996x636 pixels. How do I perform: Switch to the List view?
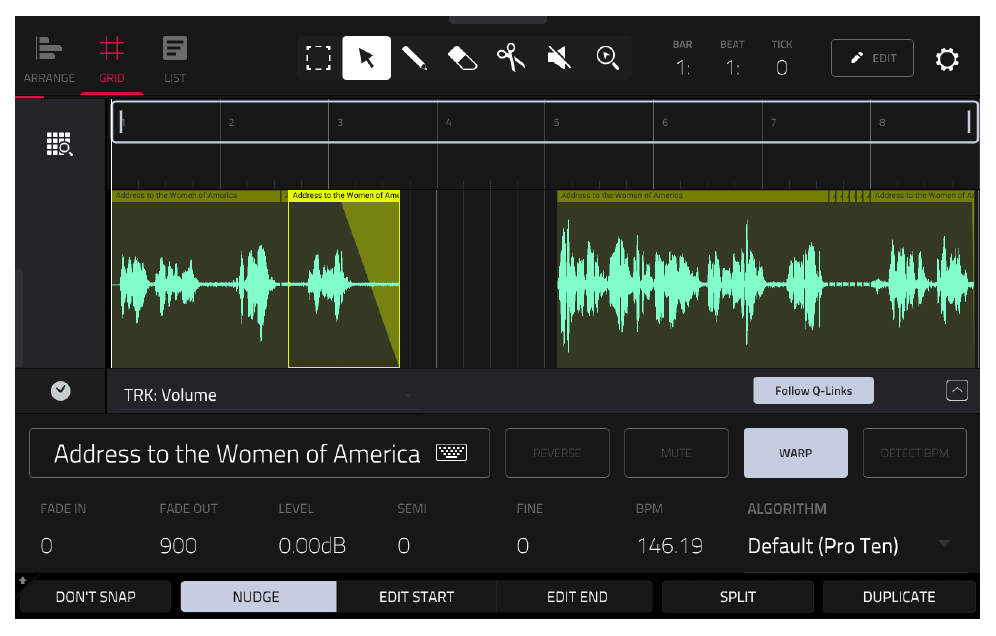pos(175,60)
